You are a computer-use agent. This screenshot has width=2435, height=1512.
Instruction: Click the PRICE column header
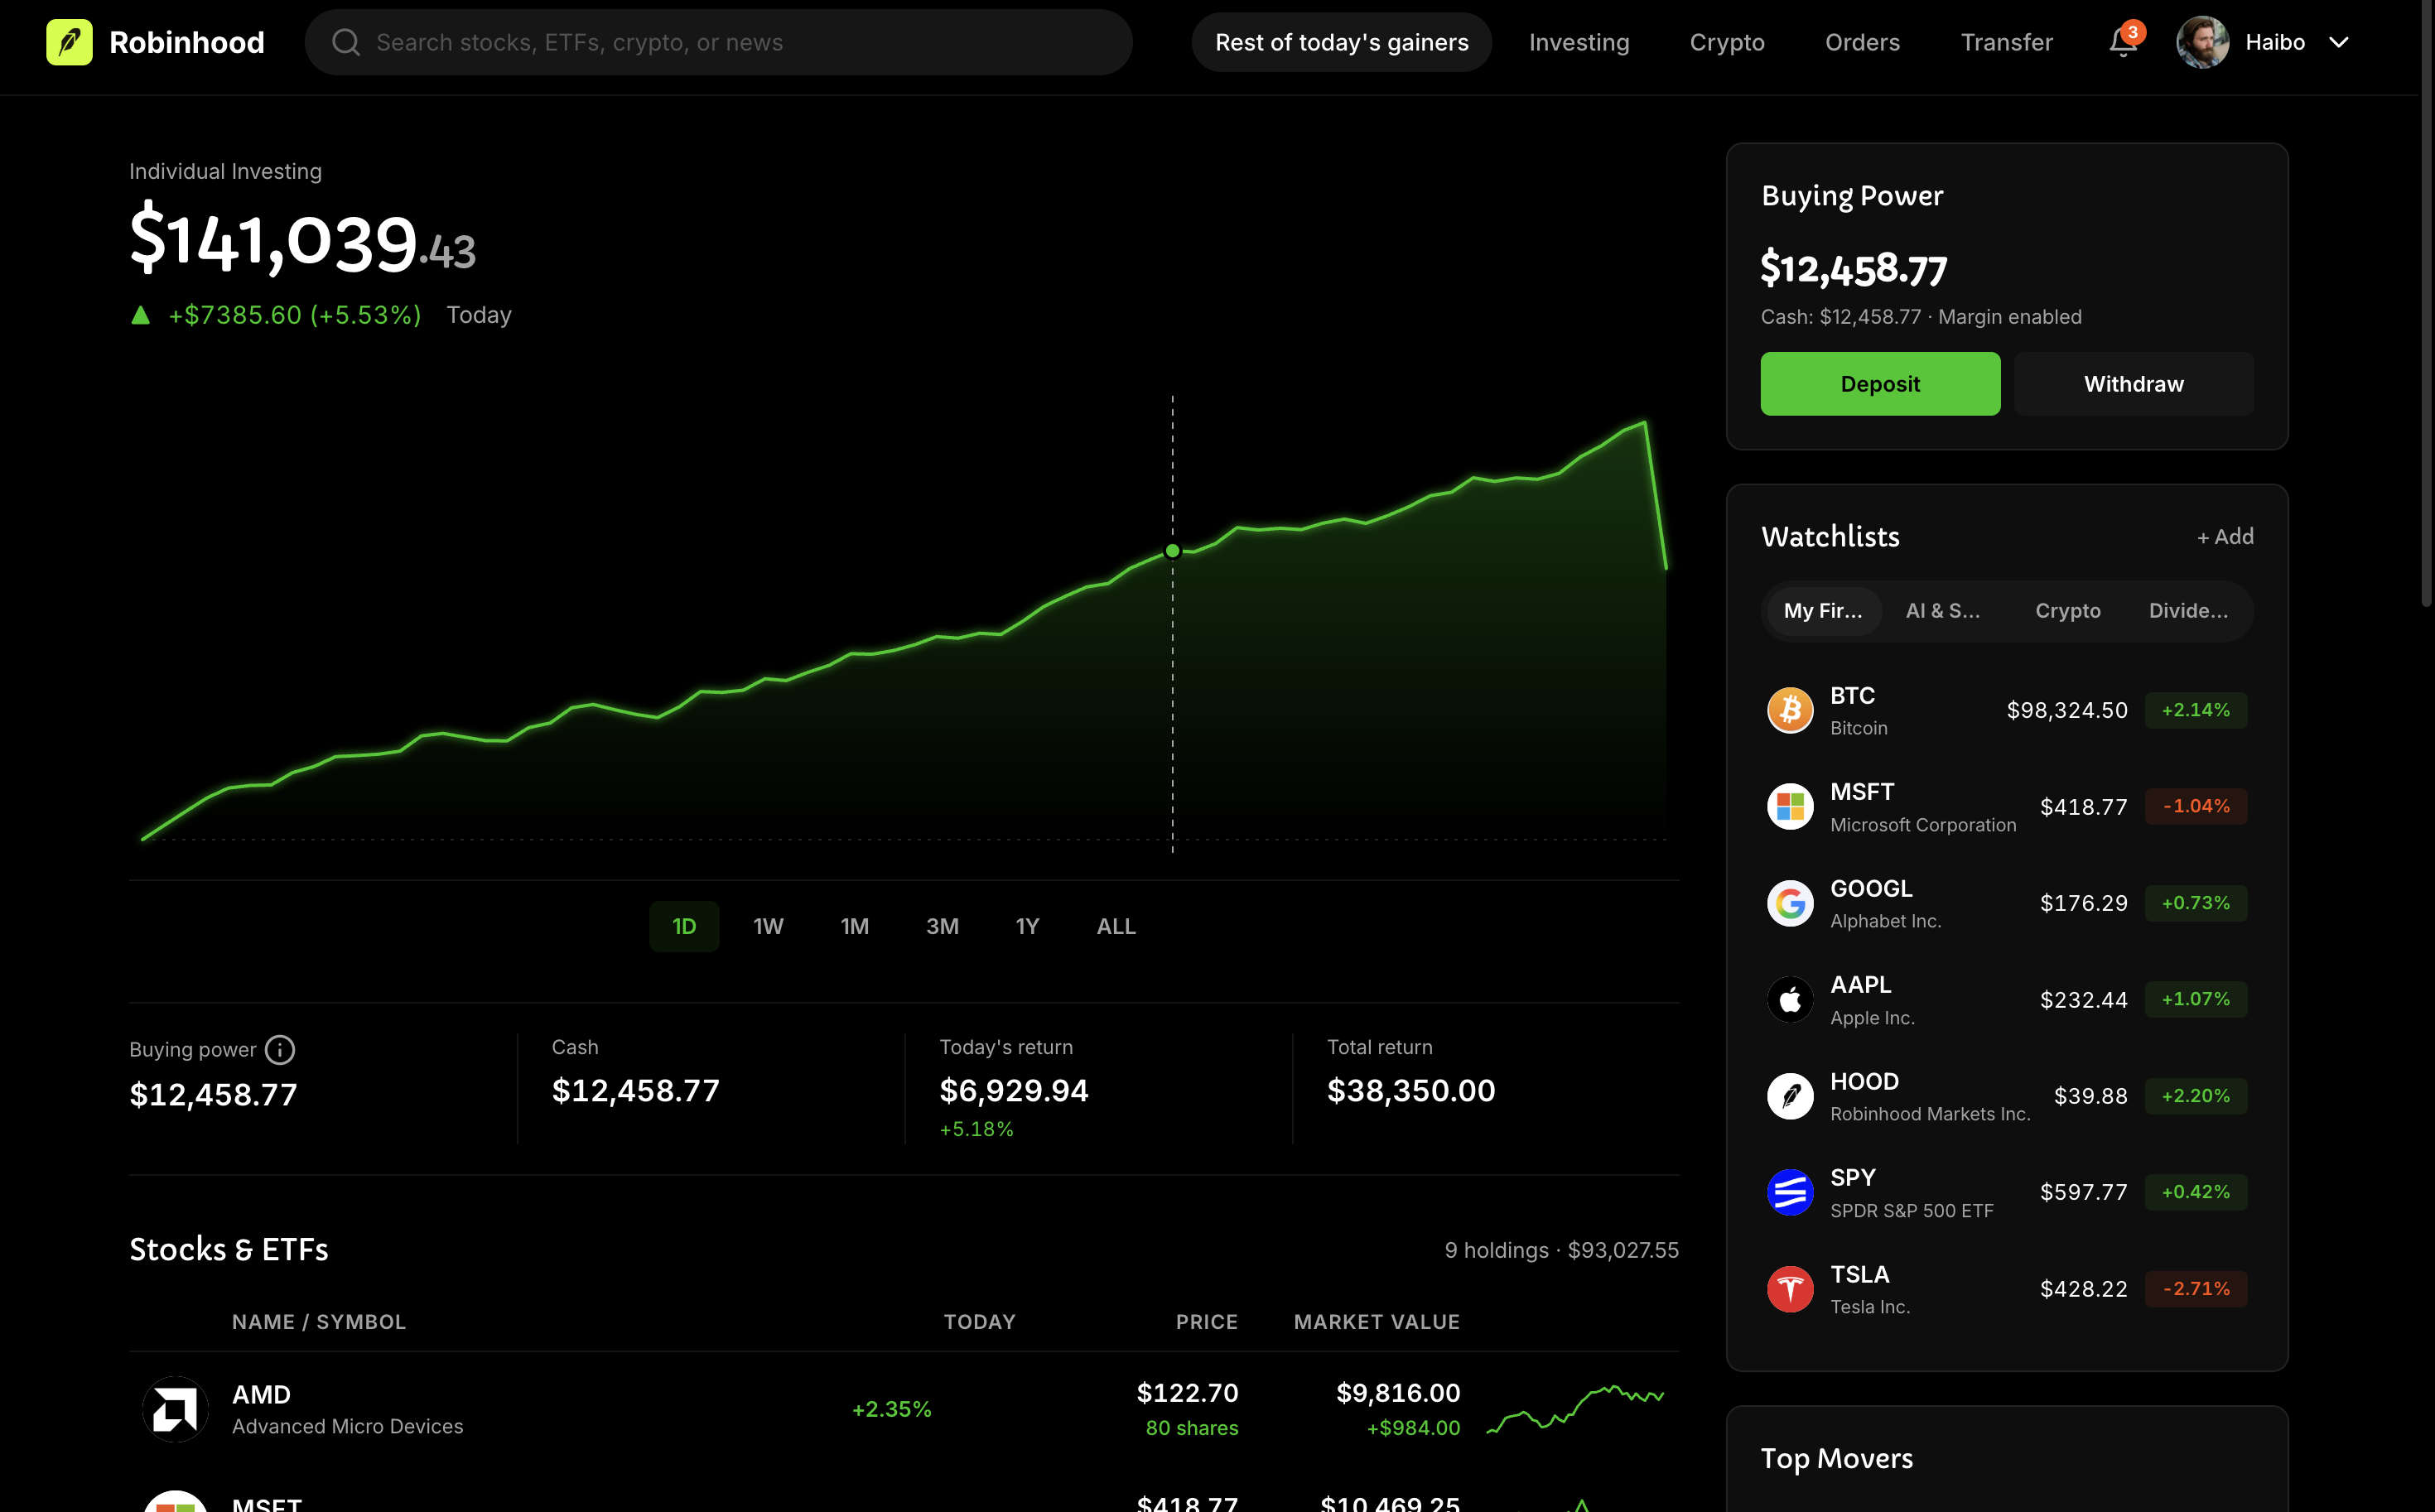[x=1206, y=1322]
